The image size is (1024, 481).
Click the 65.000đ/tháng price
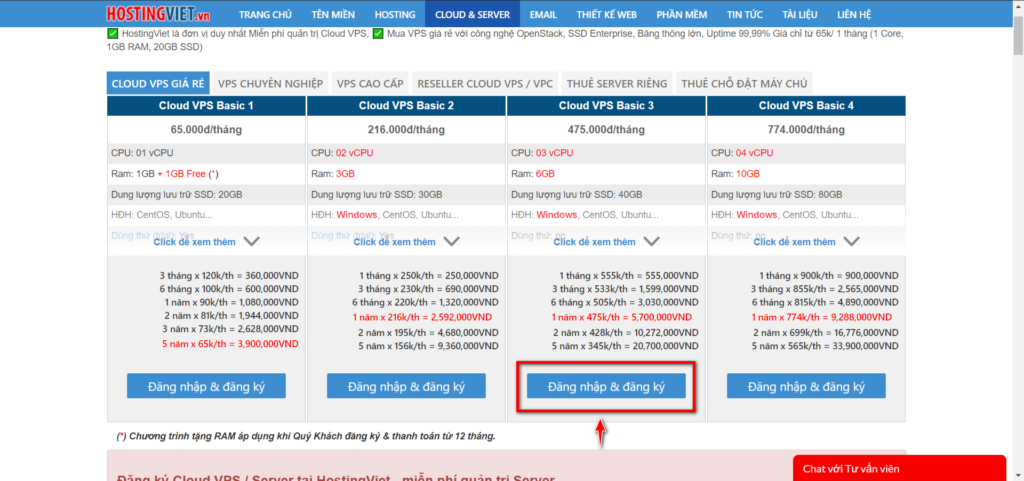click(x=206, y=129)
